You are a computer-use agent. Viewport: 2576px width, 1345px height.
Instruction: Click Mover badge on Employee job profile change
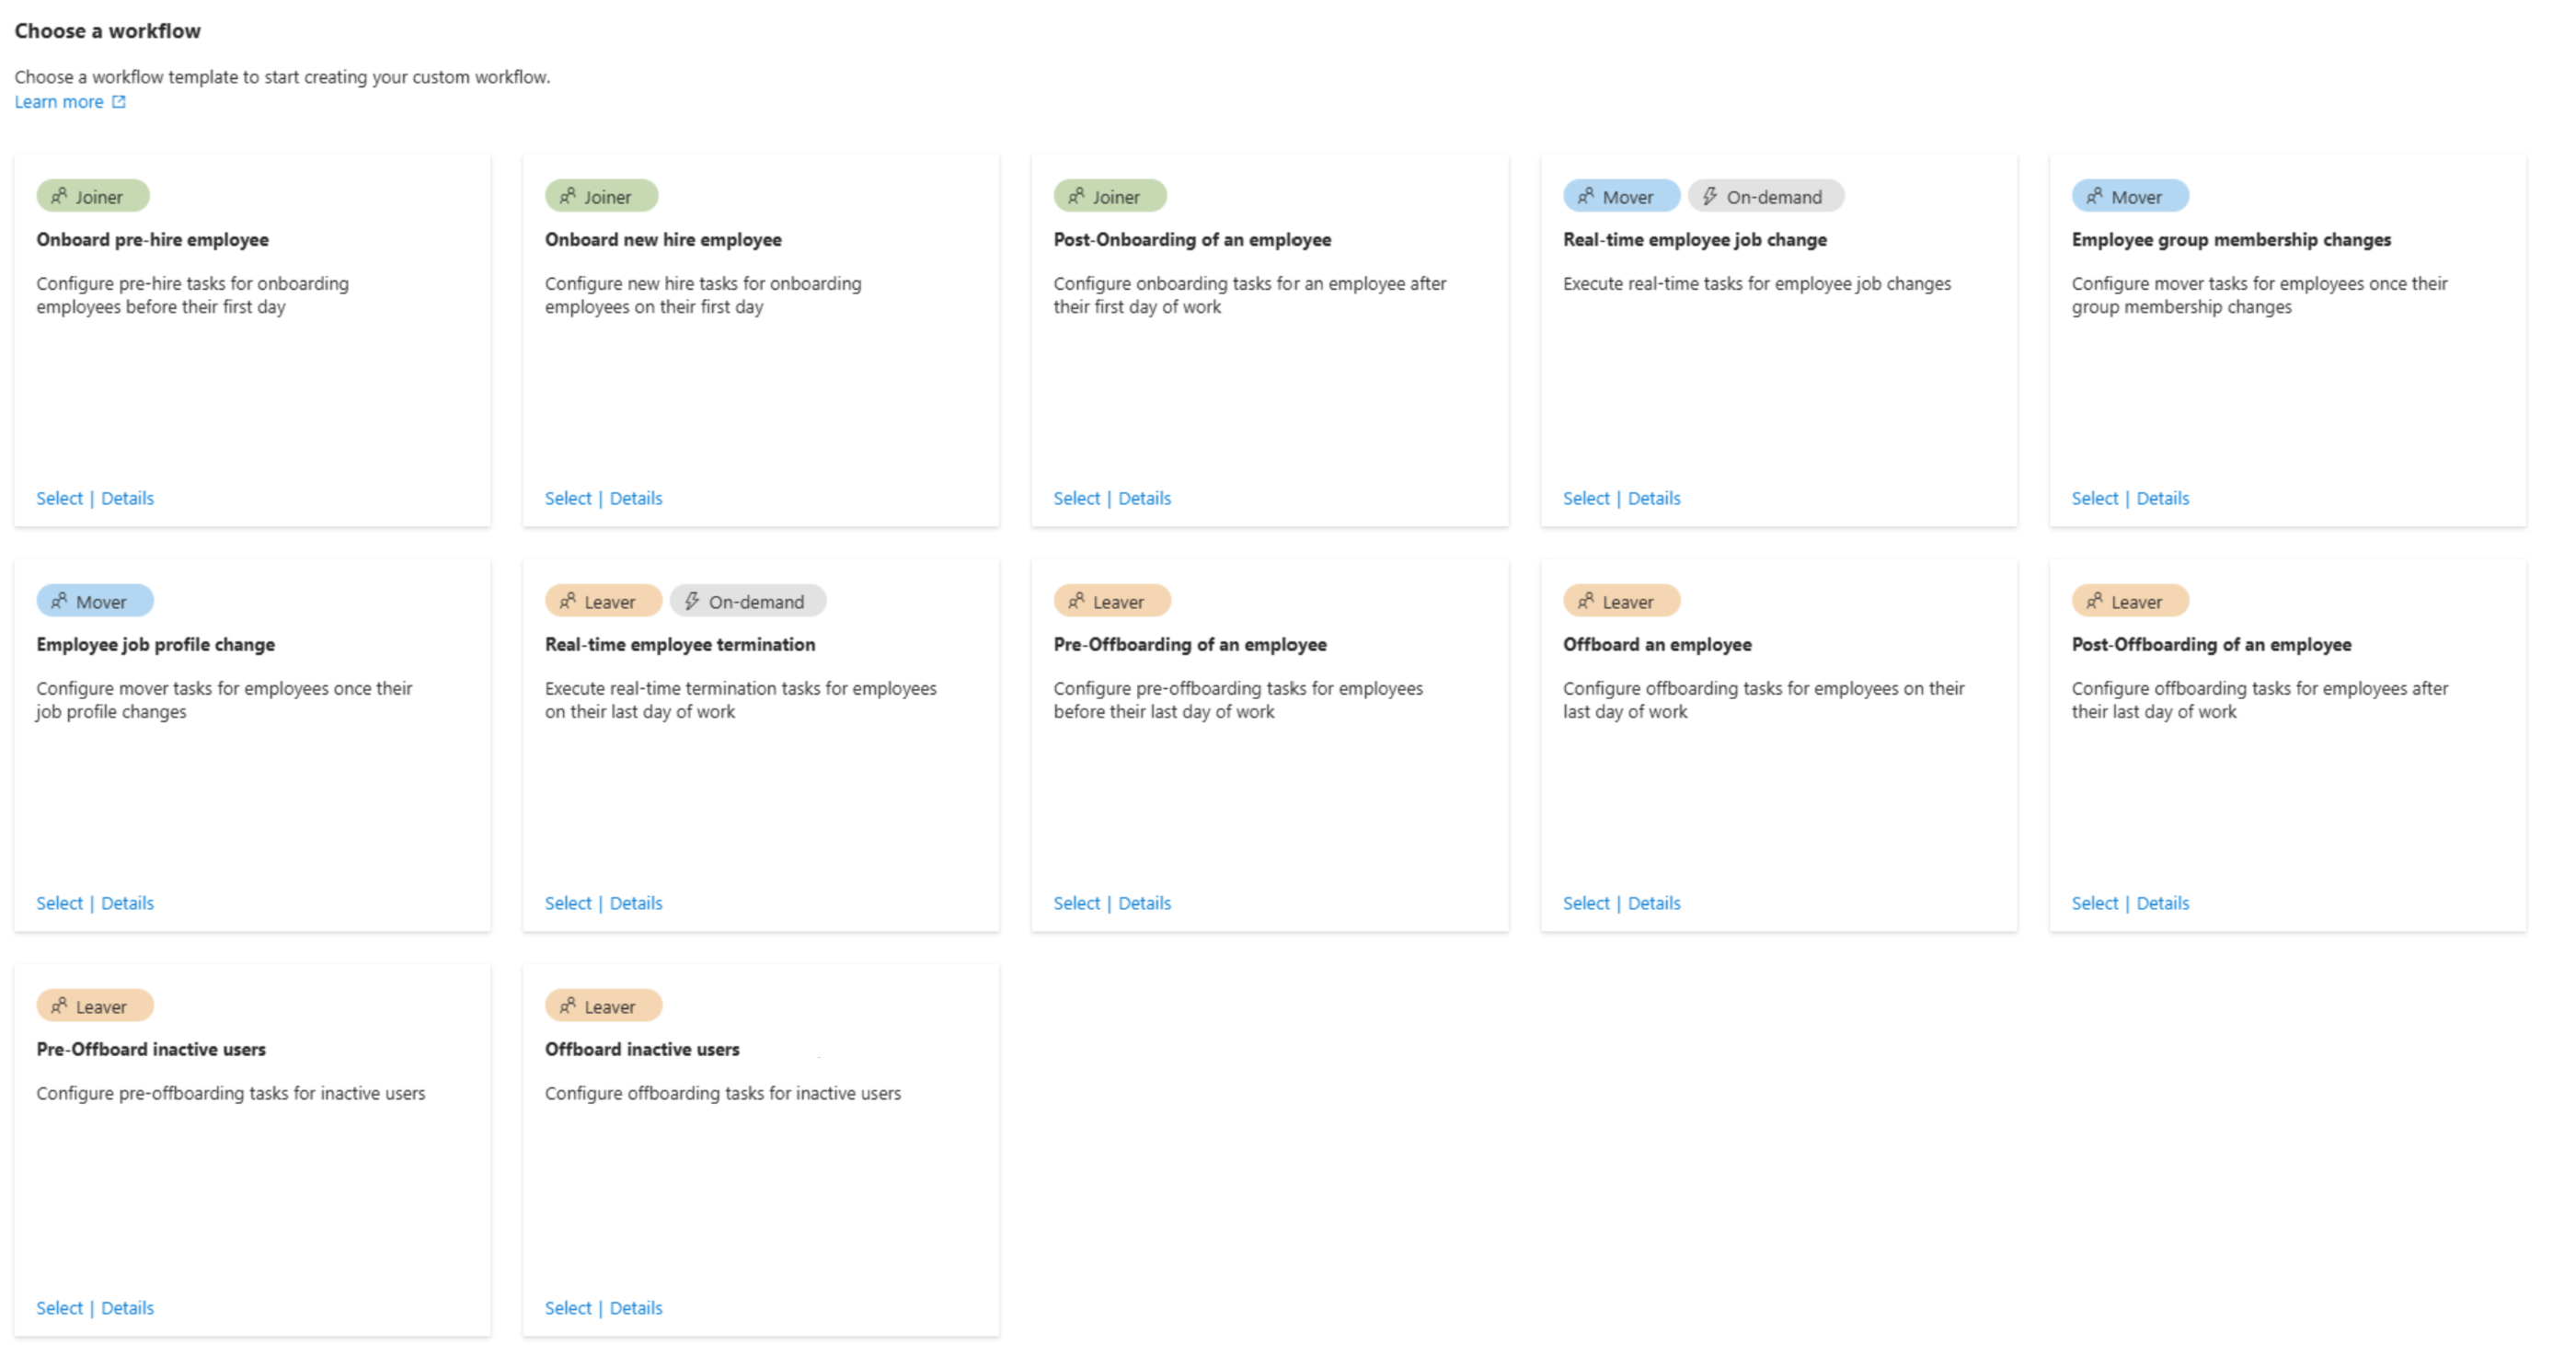tap(95, 602)
